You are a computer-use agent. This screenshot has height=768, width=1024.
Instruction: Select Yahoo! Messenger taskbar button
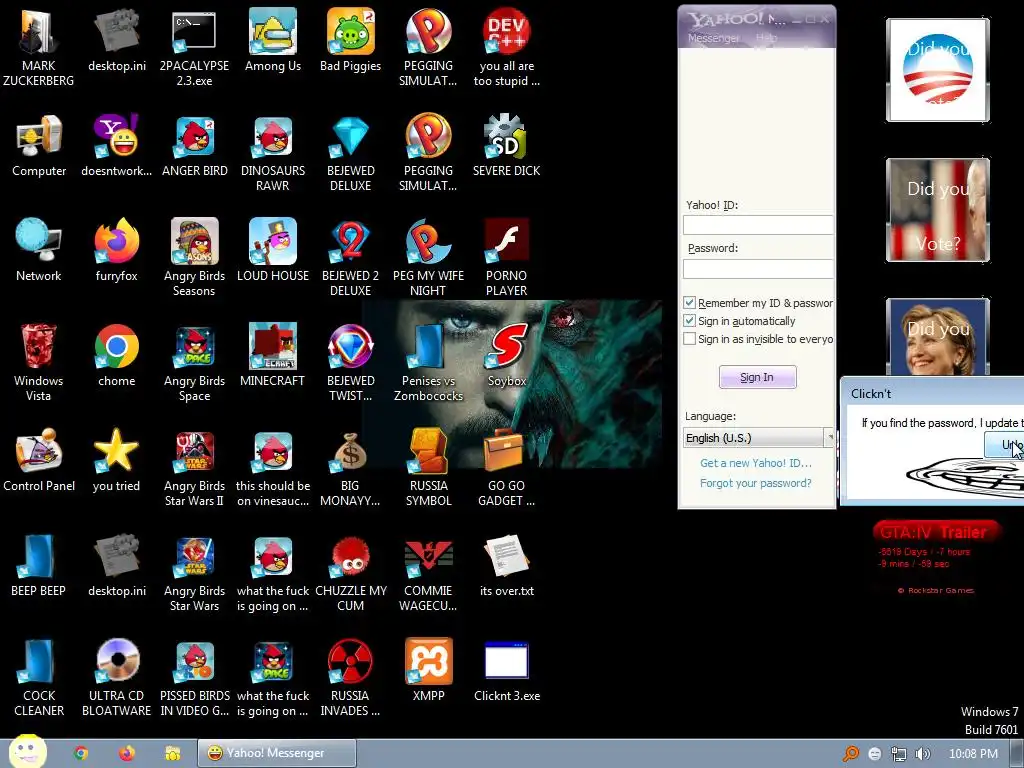277,753
